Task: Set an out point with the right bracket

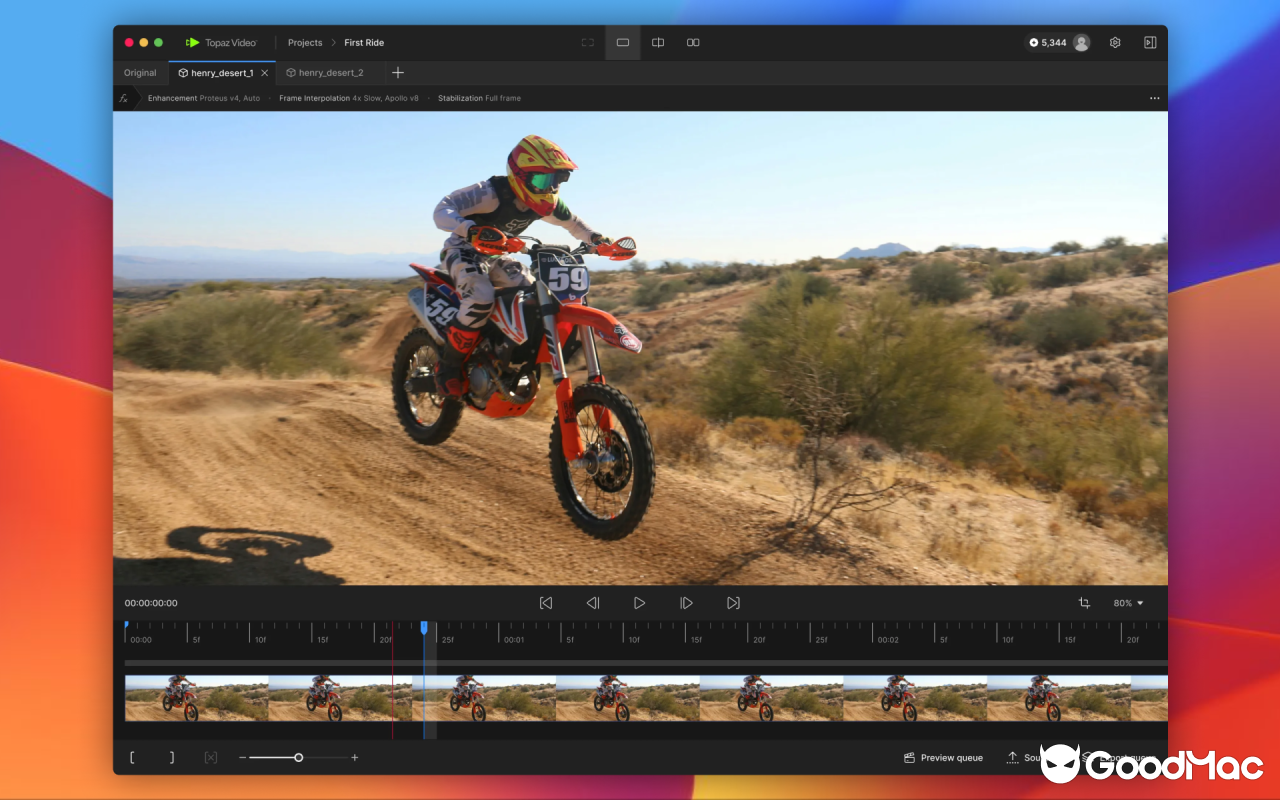Action: pyautogui.click(x=170, y=757)
